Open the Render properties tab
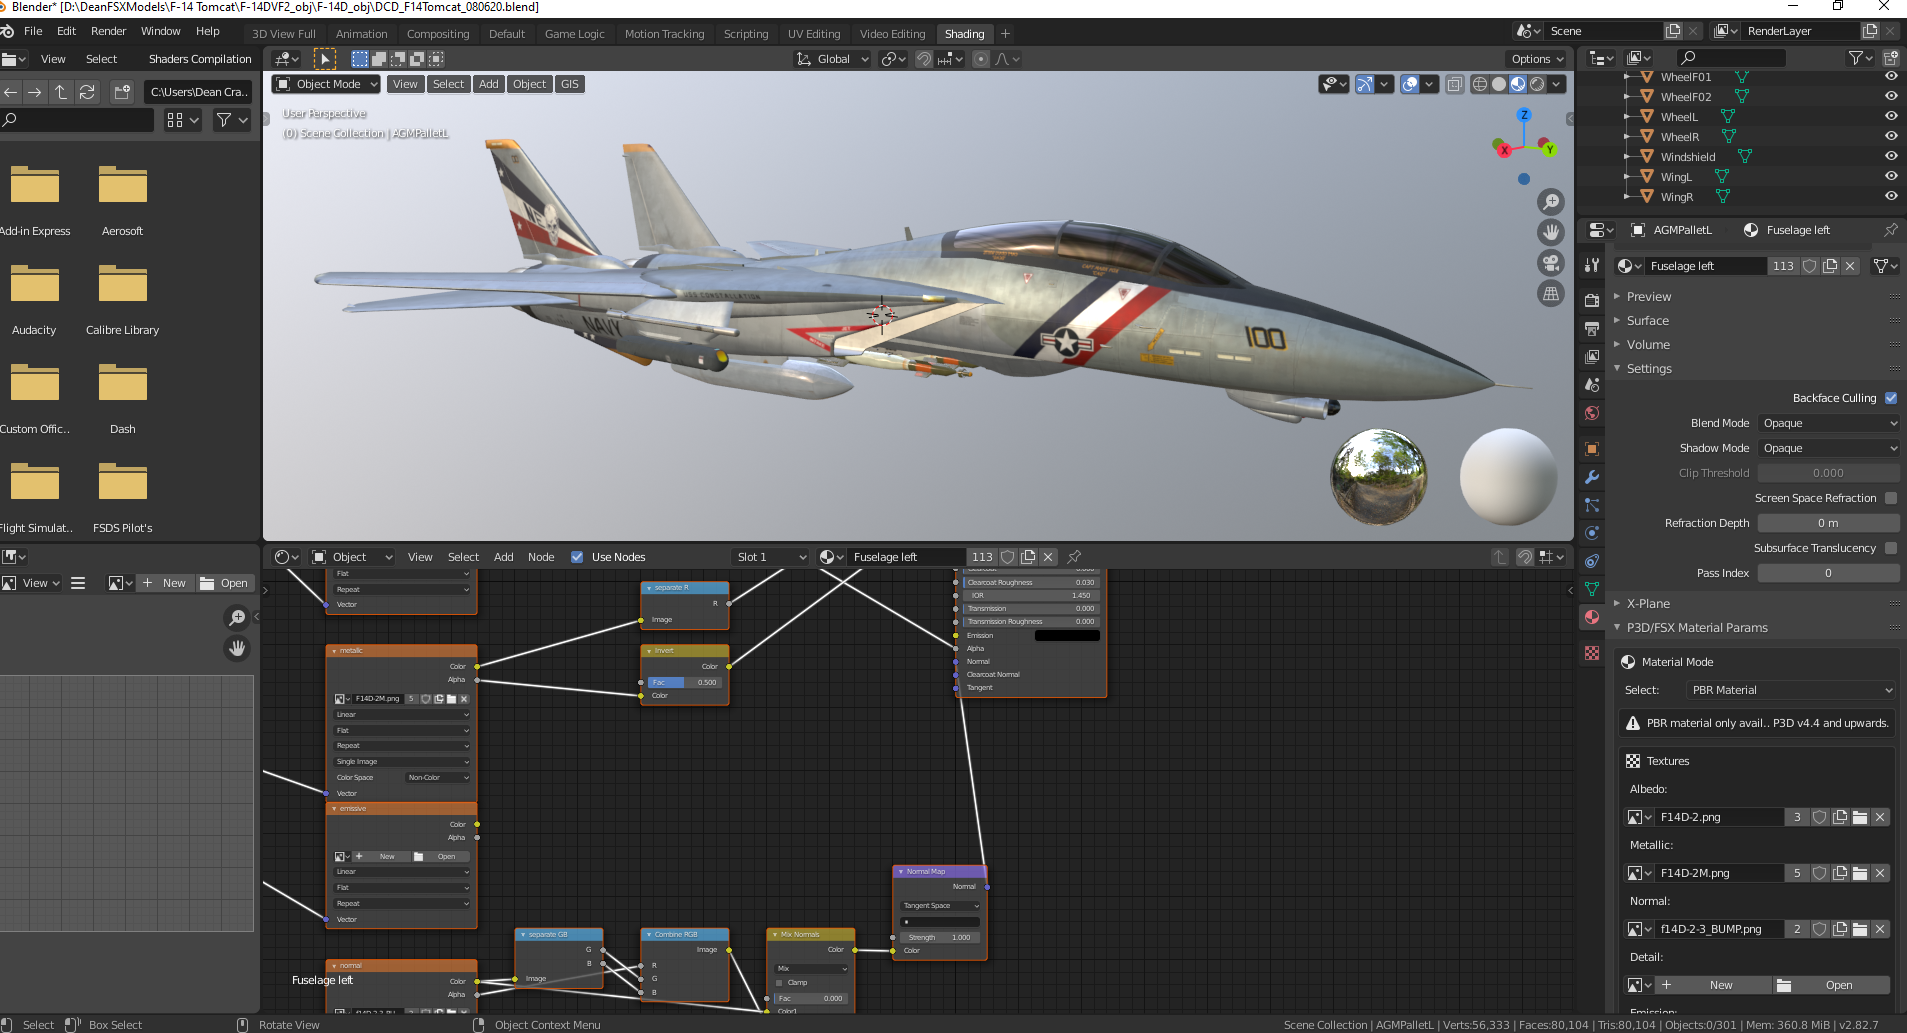 (1592, 300)
